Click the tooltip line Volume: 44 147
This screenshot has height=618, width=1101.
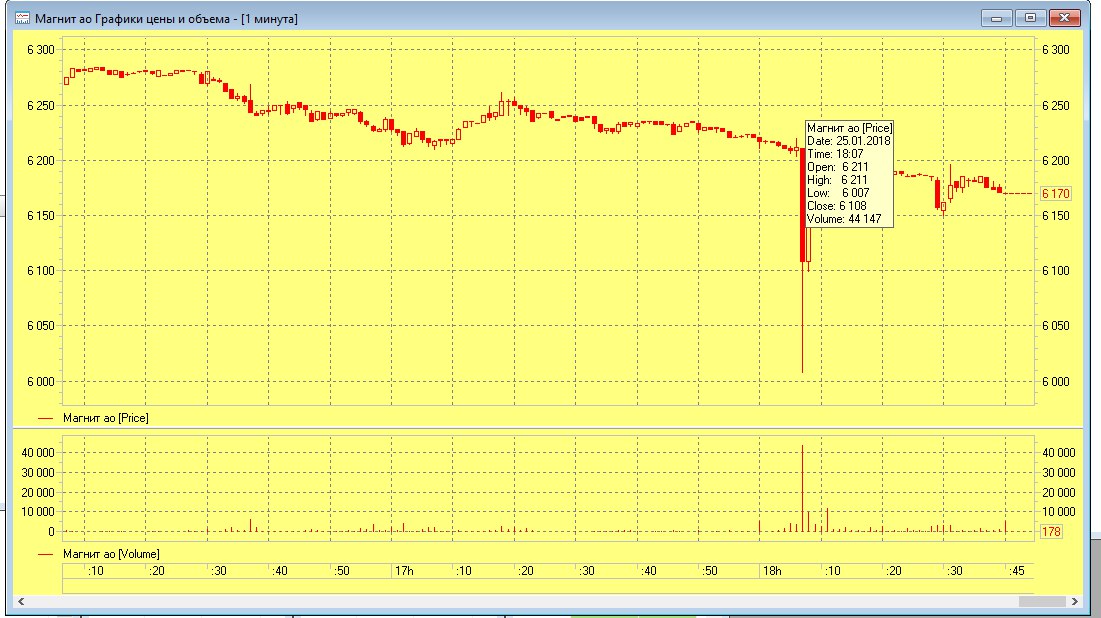pyautogui.click(x=844, y=219)
